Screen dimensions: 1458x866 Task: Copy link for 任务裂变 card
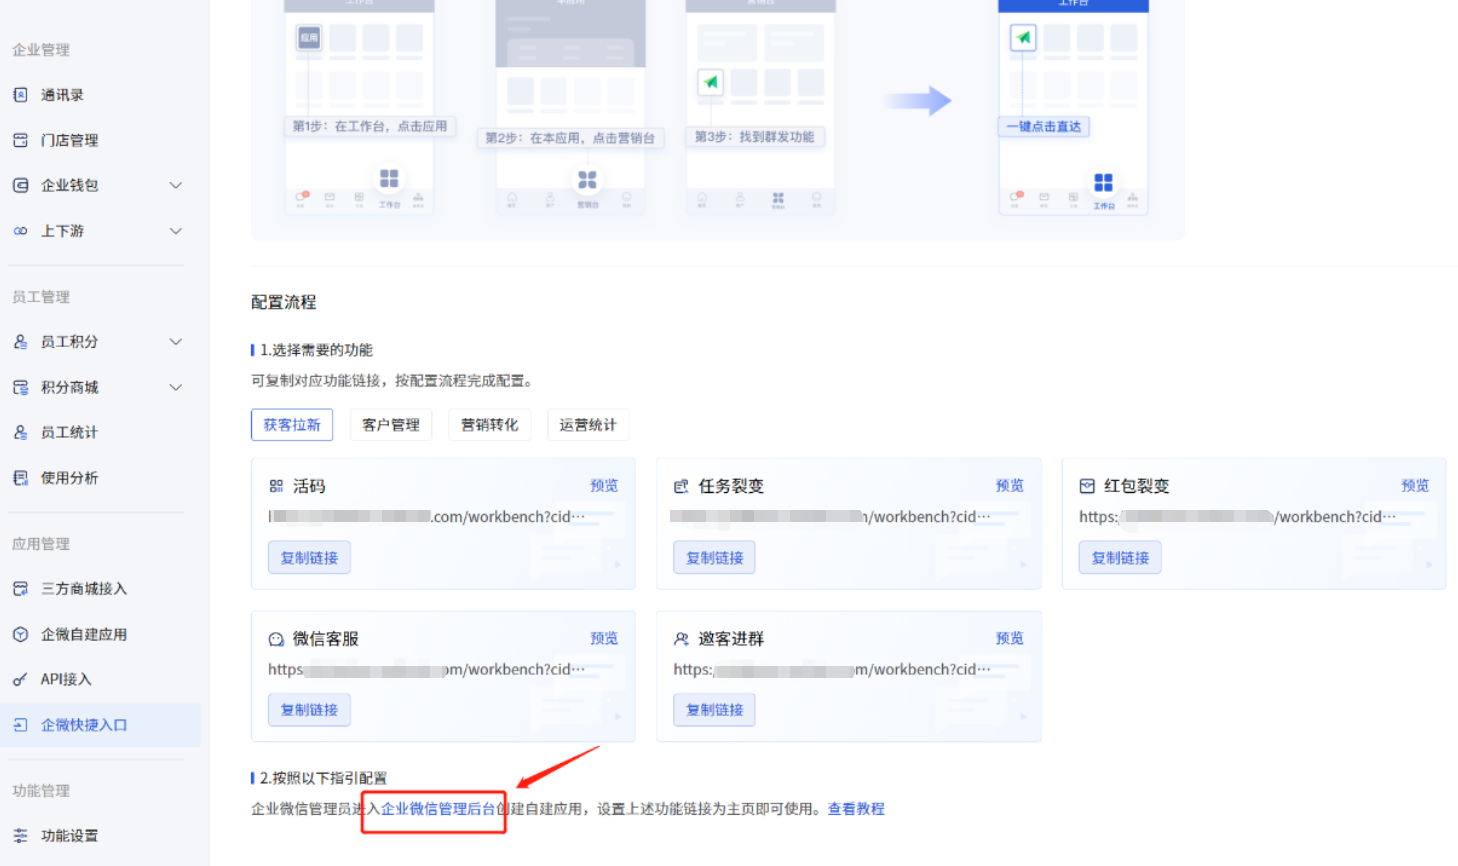(715, 558)
